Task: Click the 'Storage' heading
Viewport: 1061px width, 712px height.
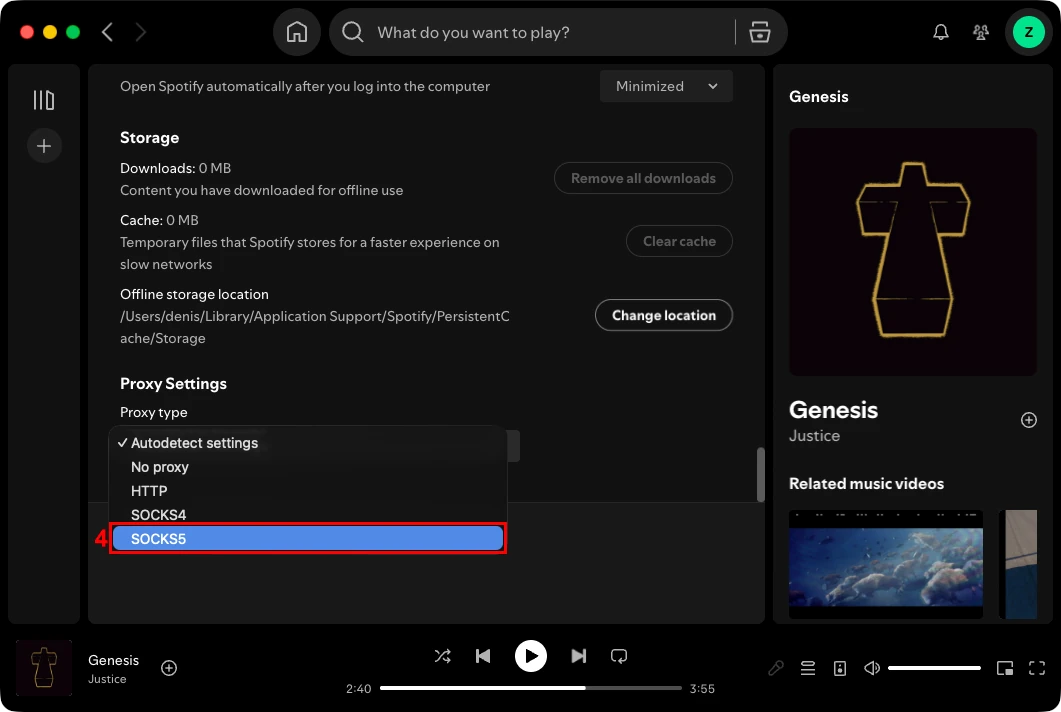Action: [150, 137]
